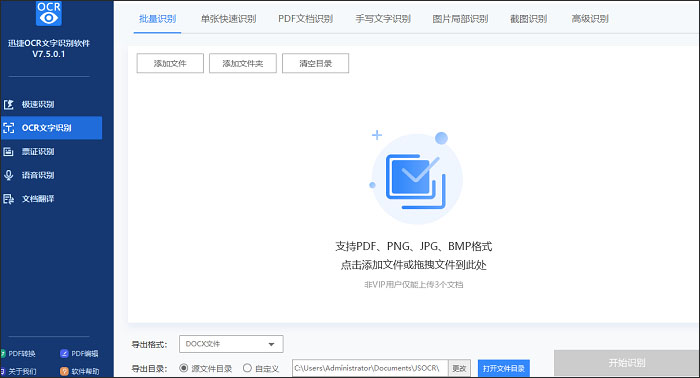
Task: Select the 源文件目录 radio button
Action: click(183, 368)
